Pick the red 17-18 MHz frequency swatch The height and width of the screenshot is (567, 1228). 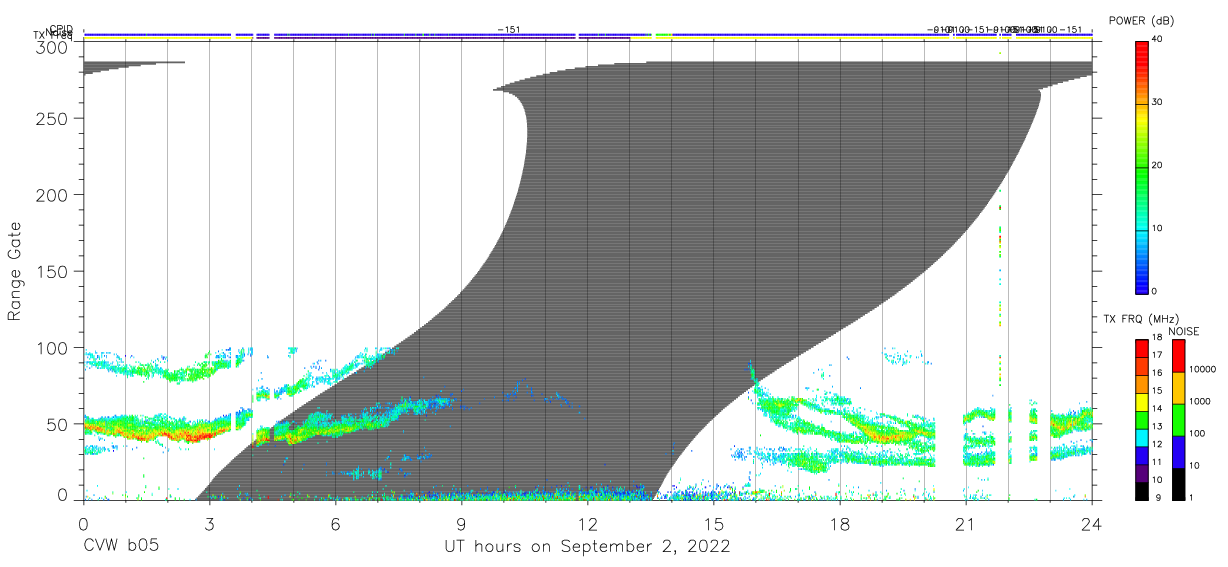(1141, 349)
